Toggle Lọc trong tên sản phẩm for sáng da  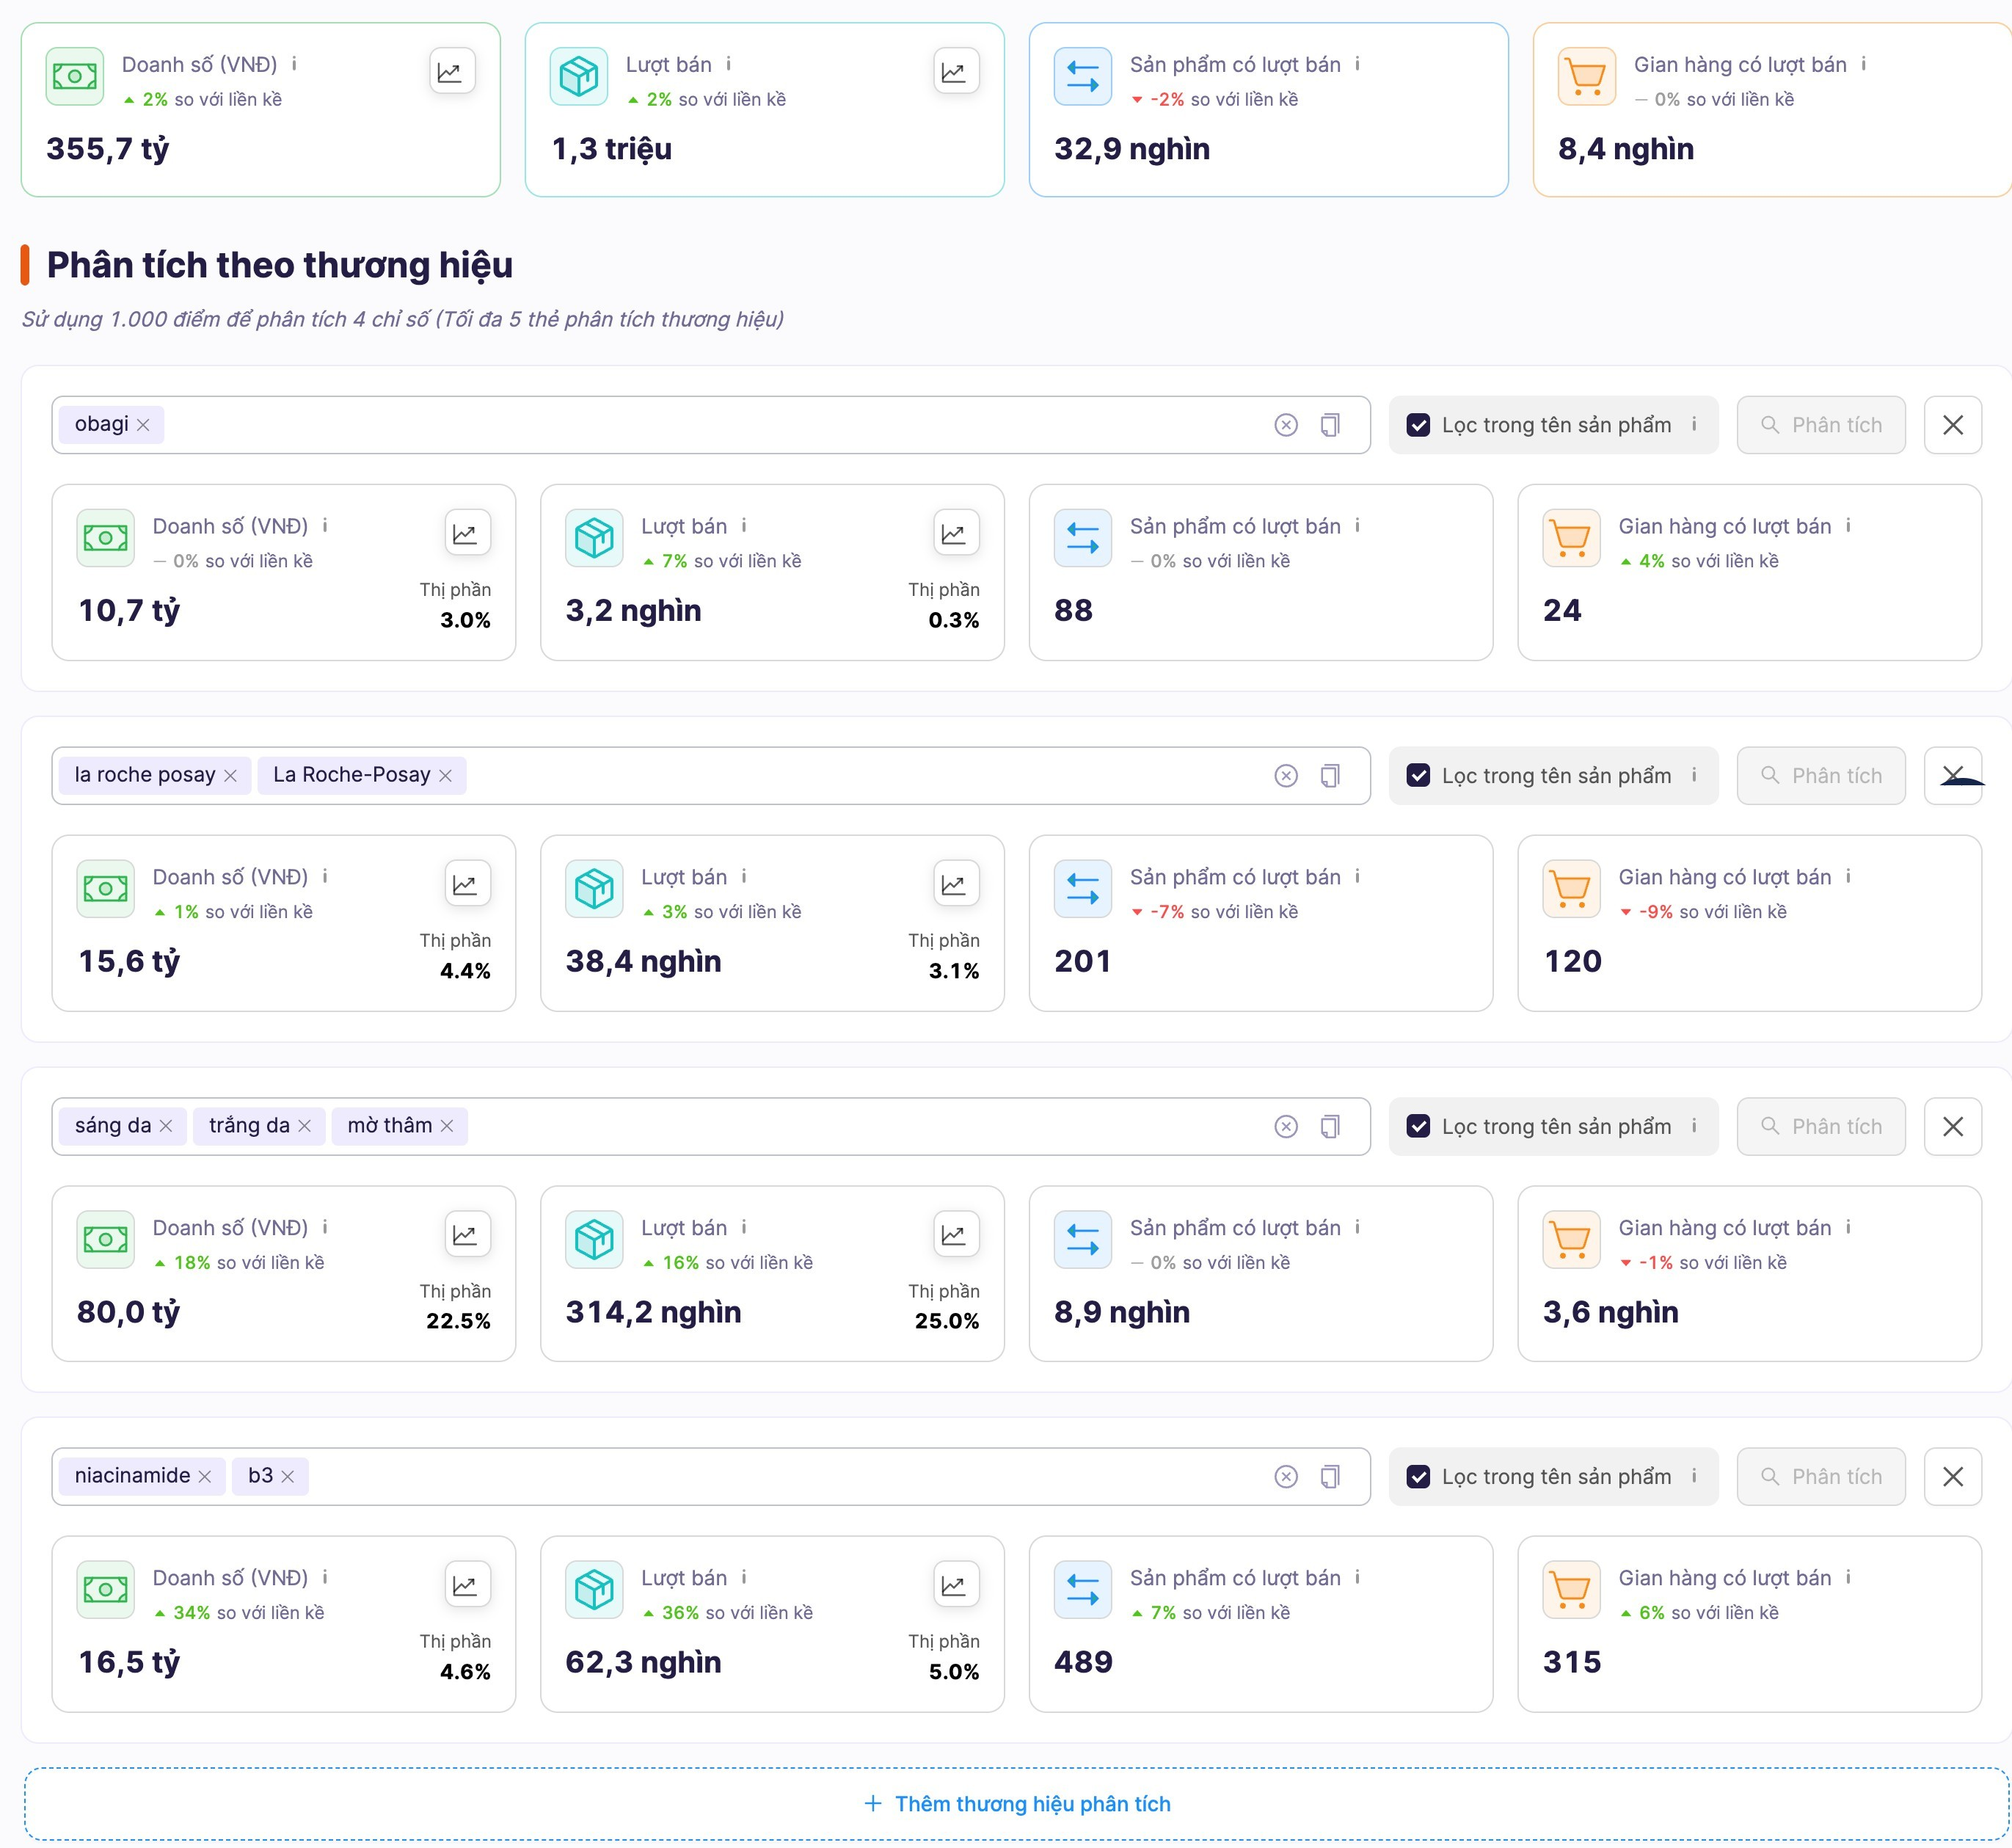tap(1418, 1127)
